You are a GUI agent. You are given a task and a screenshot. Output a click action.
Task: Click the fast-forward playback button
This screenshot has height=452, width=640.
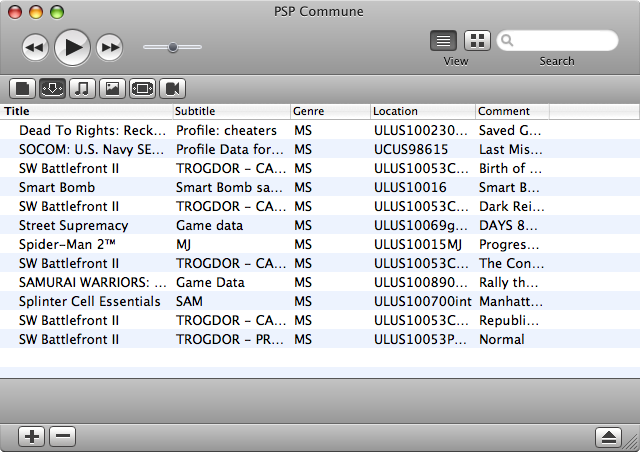tap(109, 48)
